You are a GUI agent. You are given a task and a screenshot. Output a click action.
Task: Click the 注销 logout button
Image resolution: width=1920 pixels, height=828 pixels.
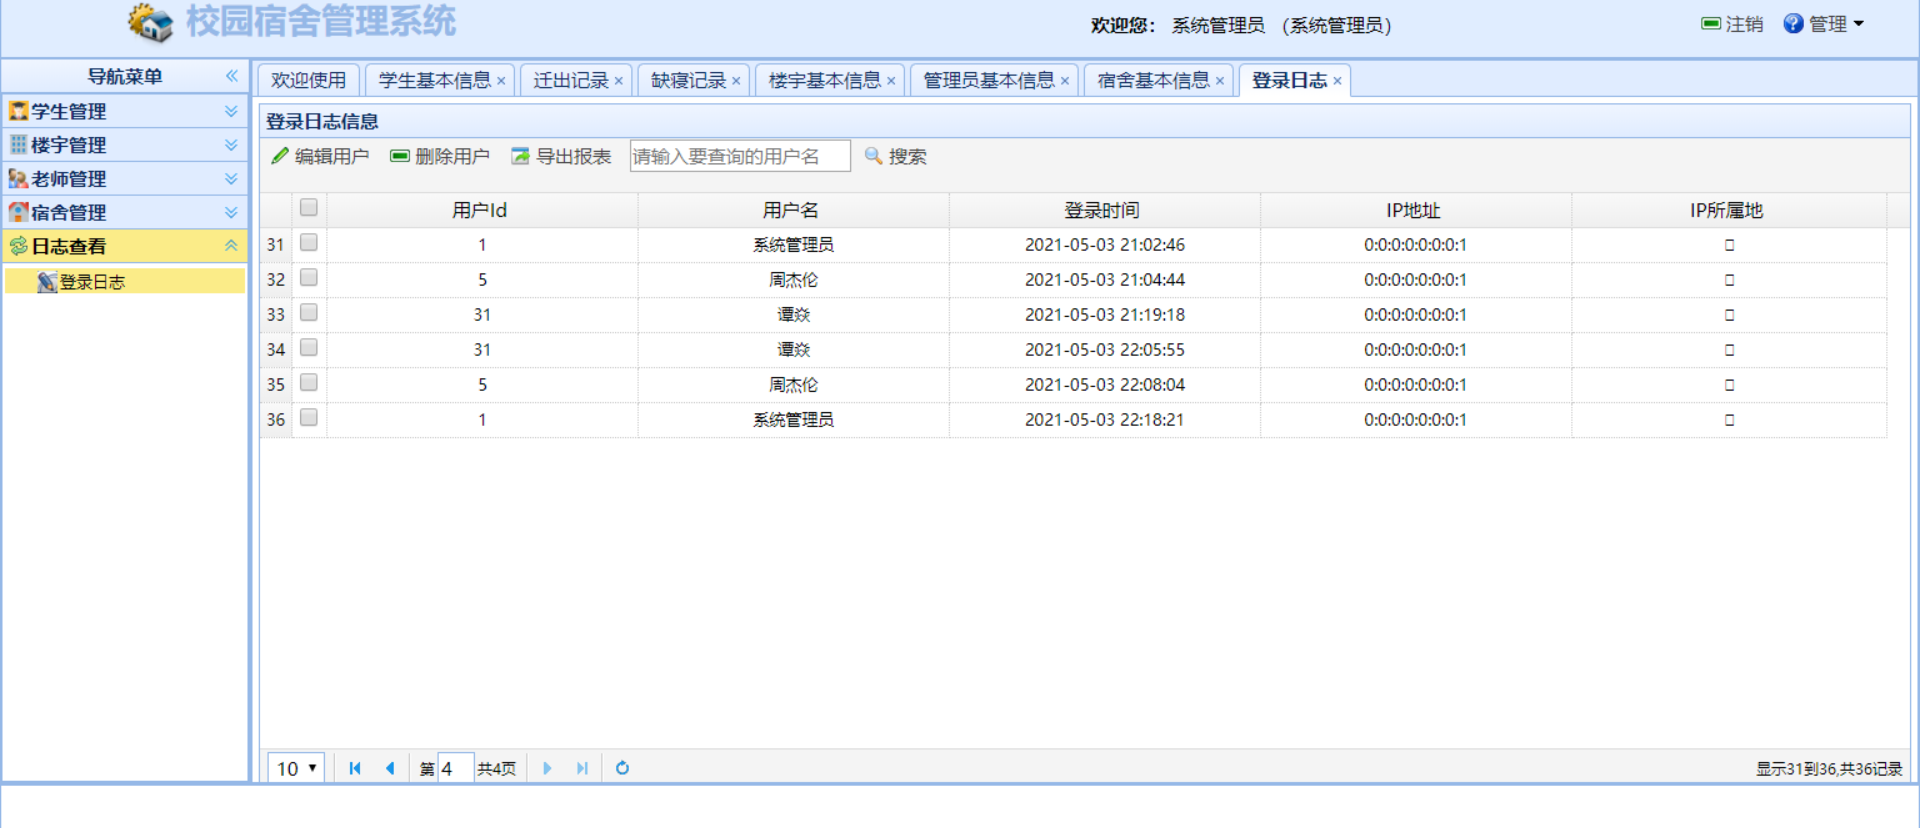click(1732, 24)
